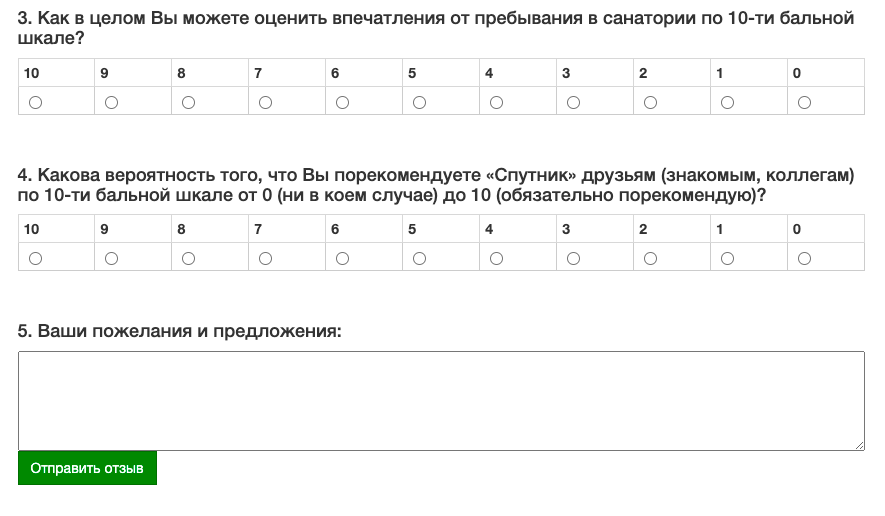Mark rating 4 in recommendation probability row
The image size is (885, 516).
point(496,259)
